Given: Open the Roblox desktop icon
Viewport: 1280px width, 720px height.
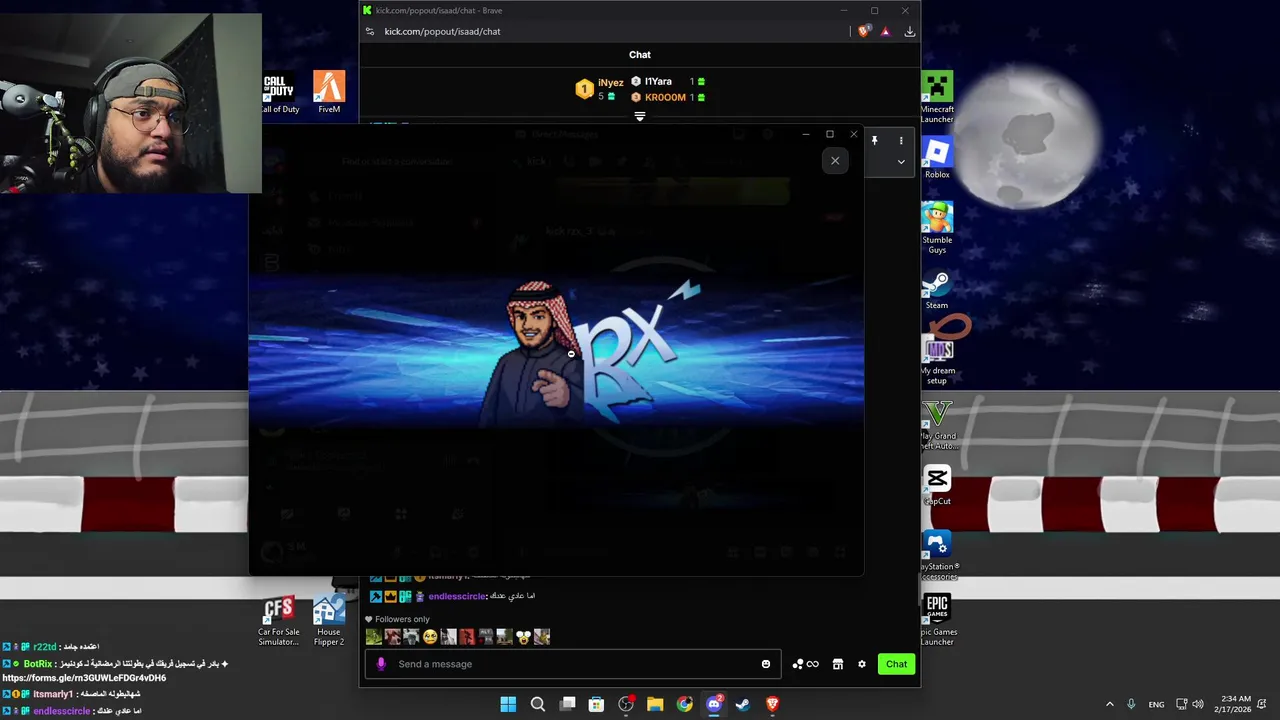Looking at the screenshot, I should (x=937, y=158).
